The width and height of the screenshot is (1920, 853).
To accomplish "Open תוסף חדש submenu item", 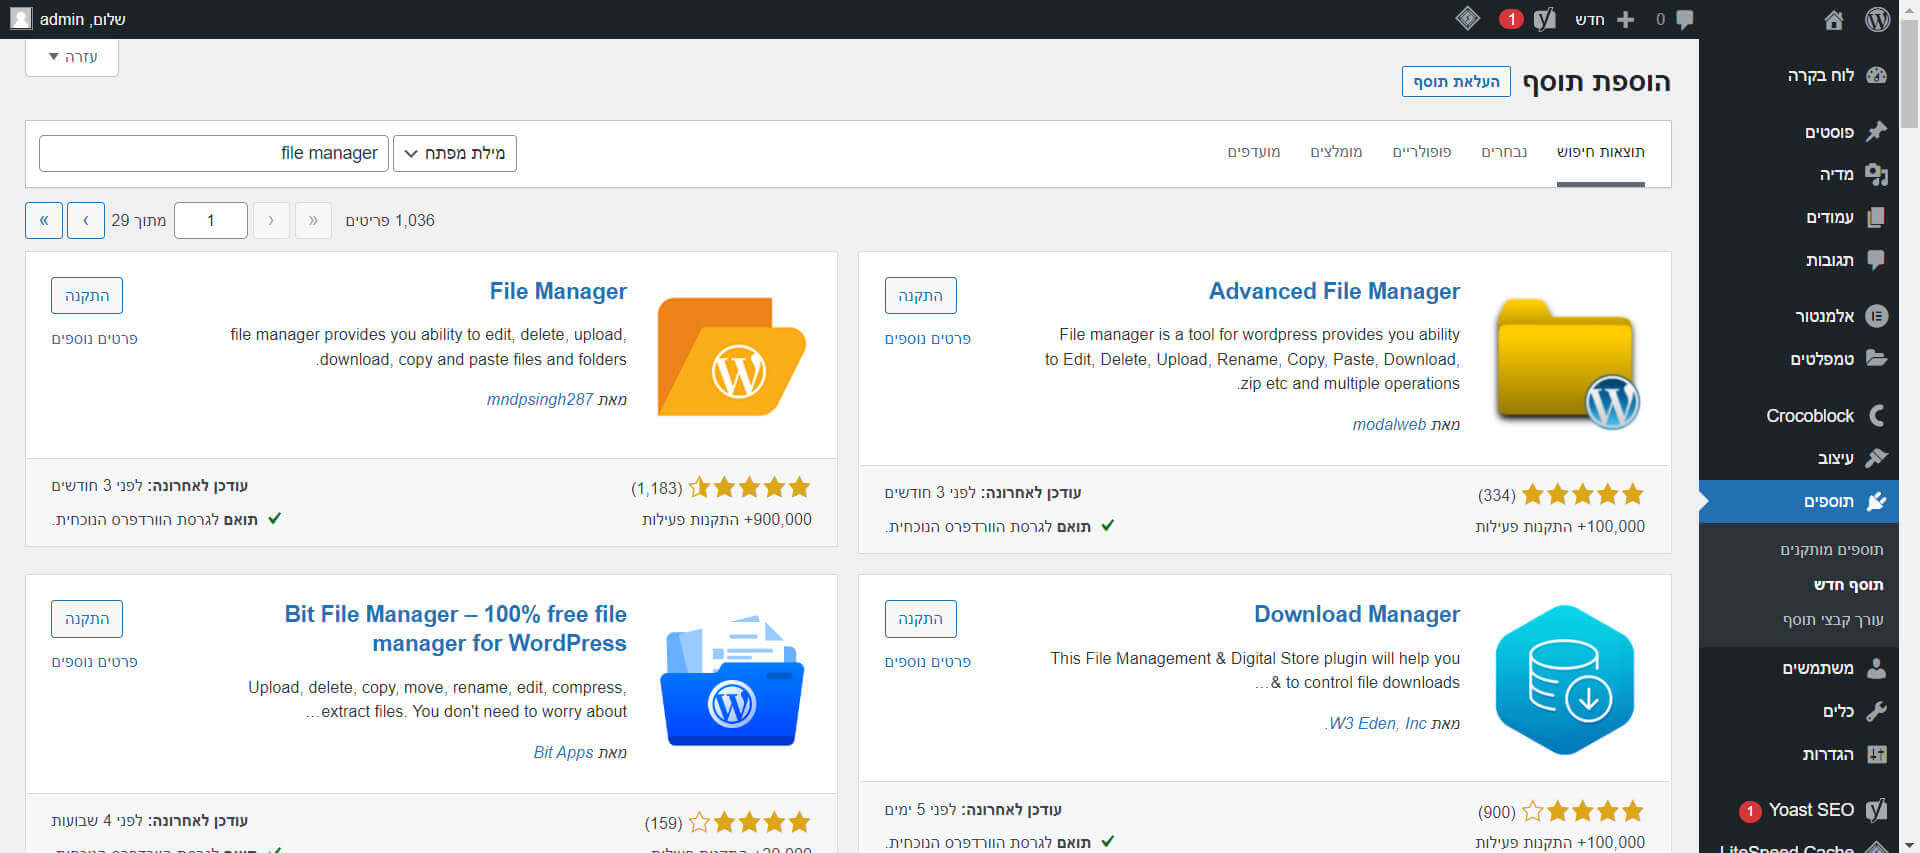I will tap(1848, 584).
